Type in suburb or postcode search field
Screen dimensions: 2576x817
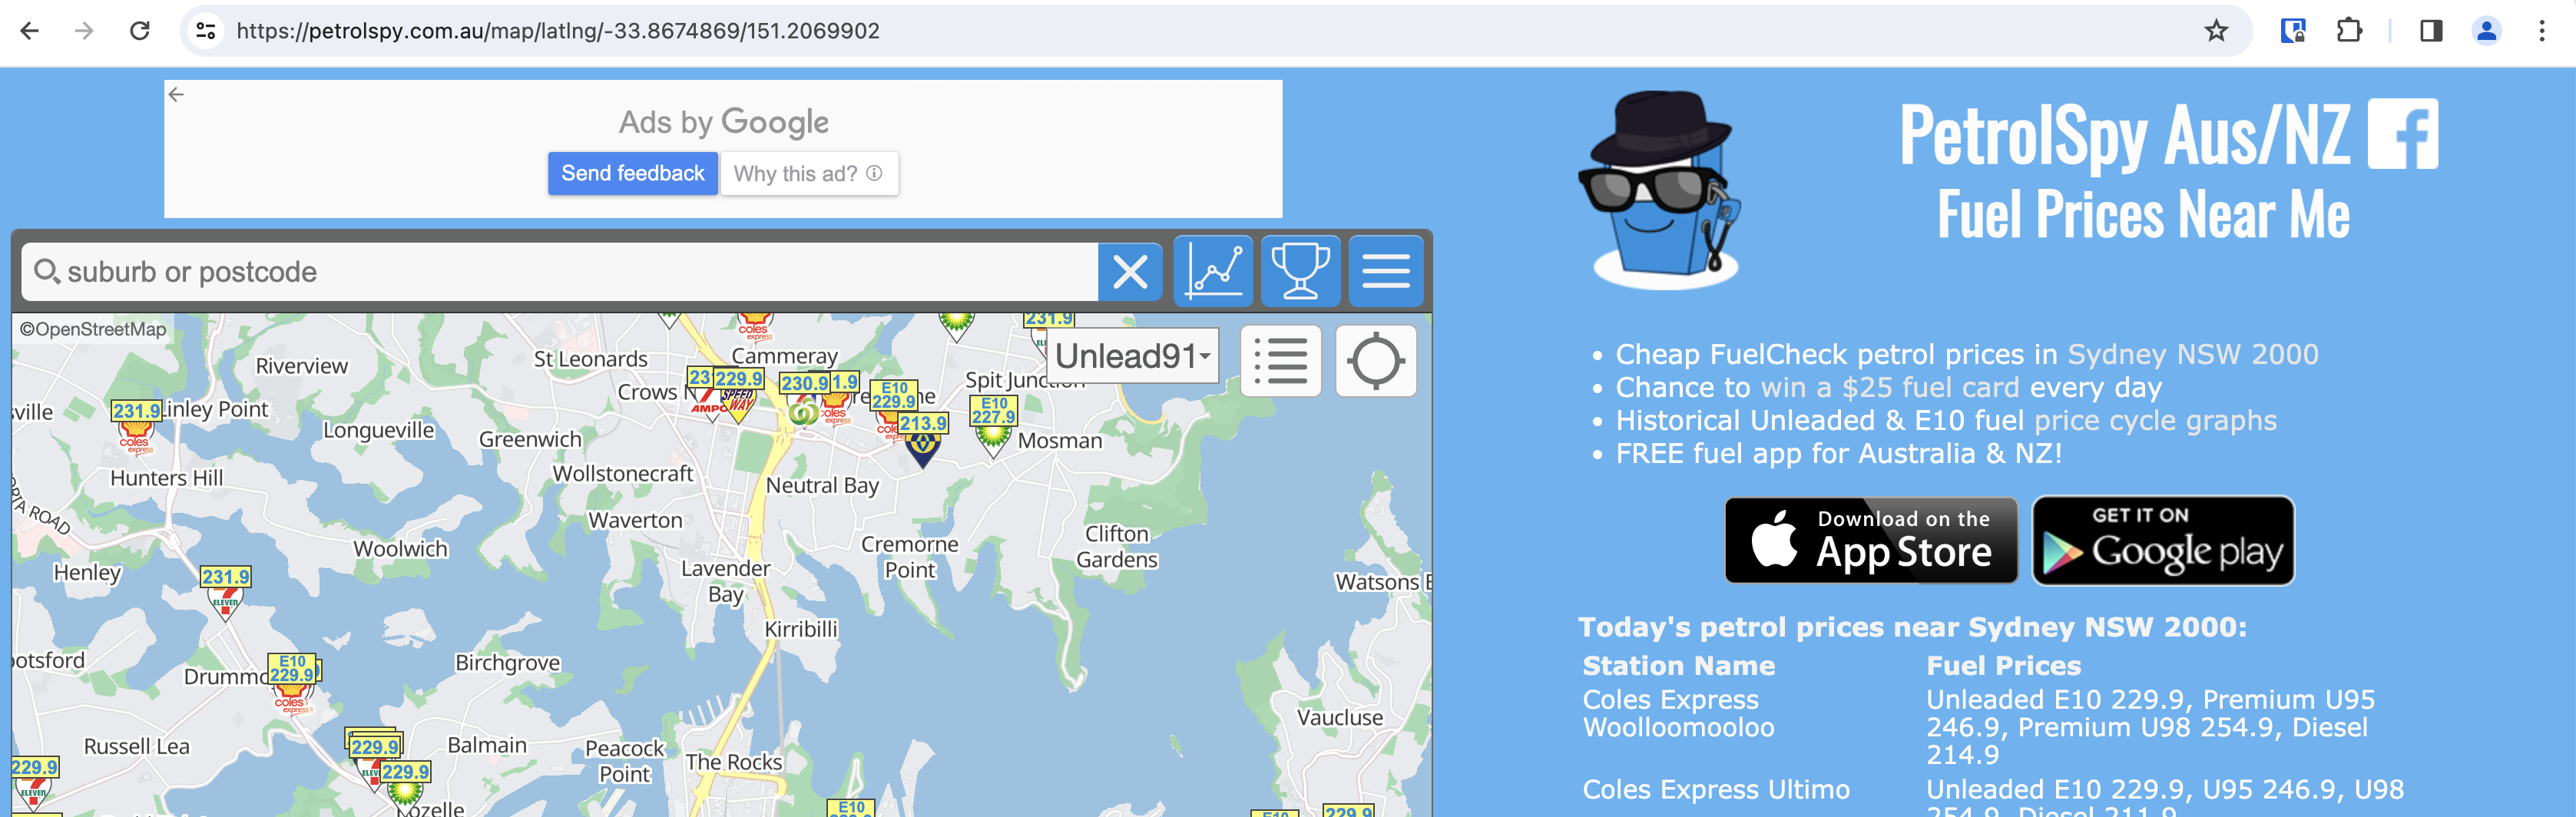(x=560, y=272)
